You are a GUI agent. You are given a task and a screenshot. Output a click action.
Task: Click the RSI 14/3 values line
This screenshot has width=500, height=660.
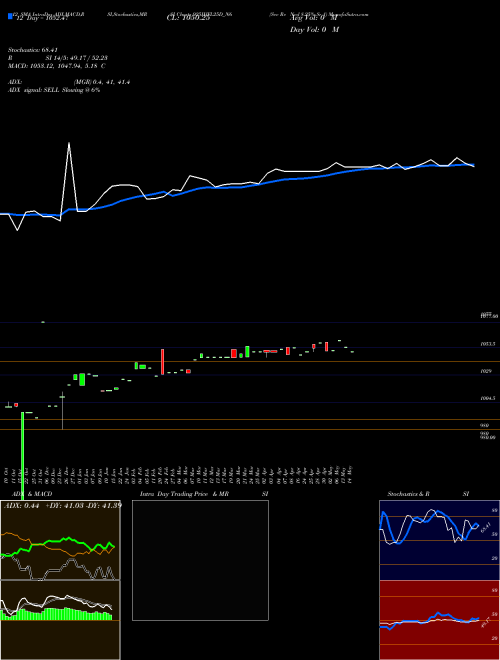[x=58, y=58]
